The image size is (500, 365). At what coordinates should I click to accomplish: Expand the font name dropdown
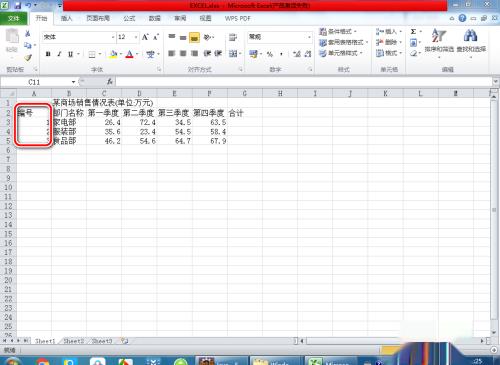[x=113, y=37]
